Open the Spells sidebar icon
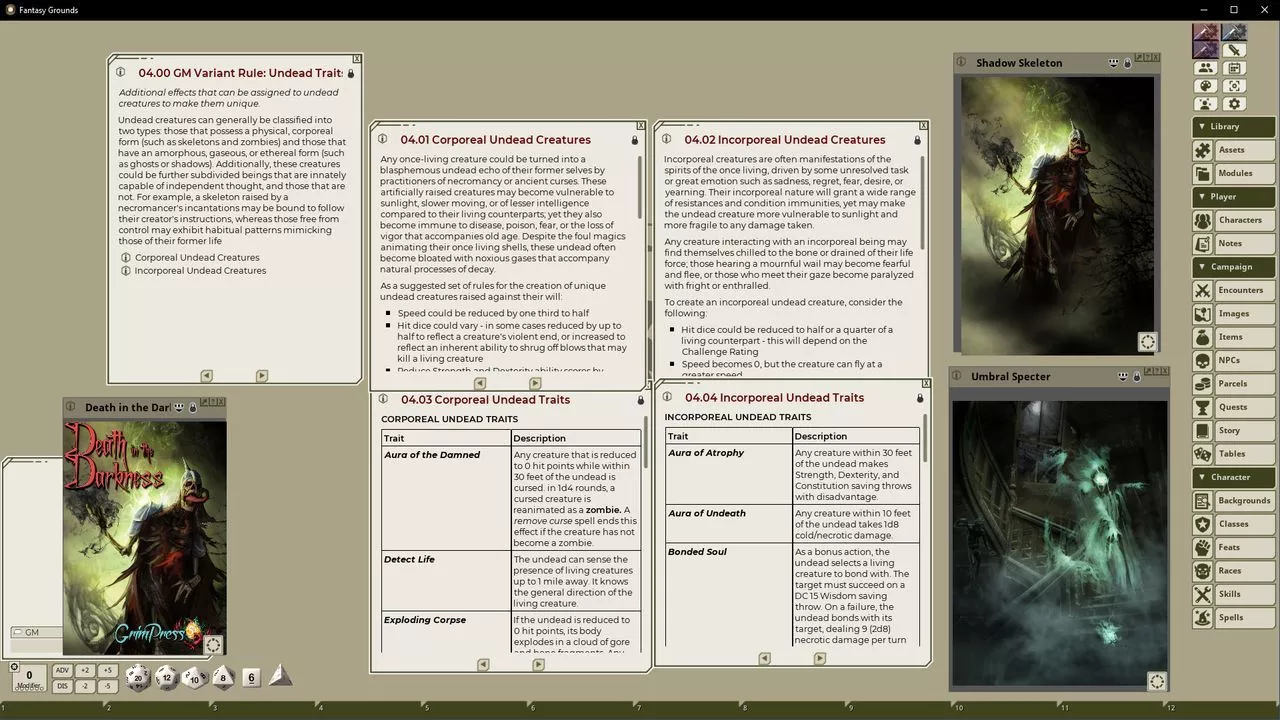Image resolution: width=1280 pixels, height=720 pixels. coord(1203,617)
